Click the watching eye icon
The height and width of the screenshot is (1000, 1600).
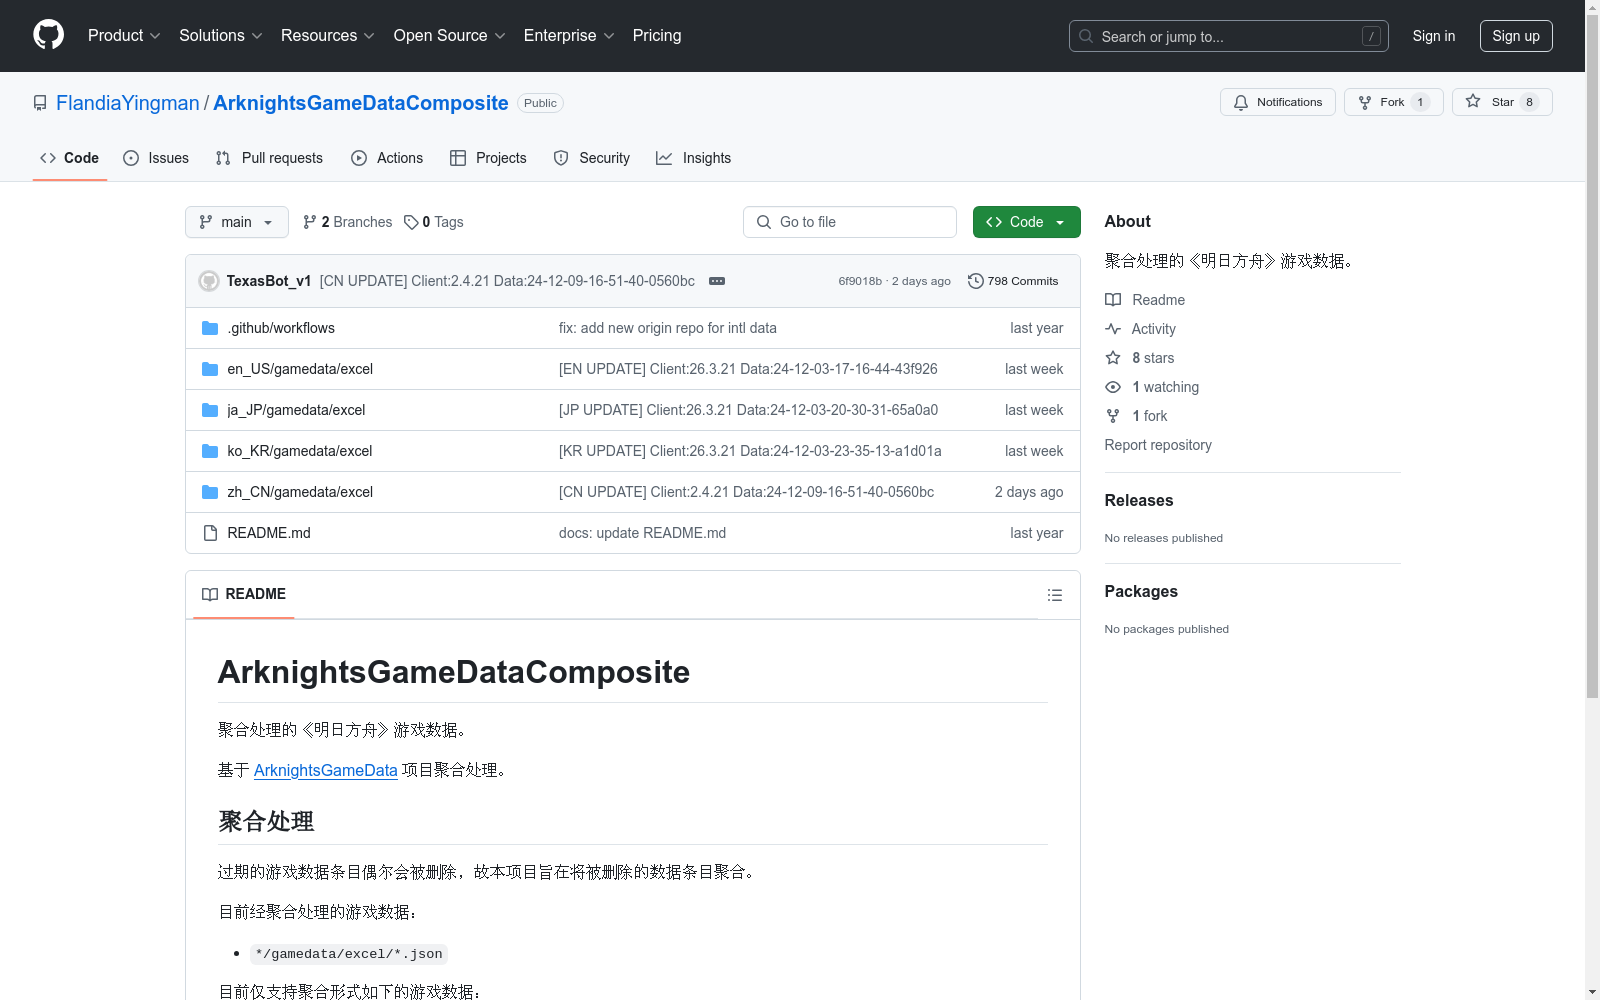coord(1113,387)
